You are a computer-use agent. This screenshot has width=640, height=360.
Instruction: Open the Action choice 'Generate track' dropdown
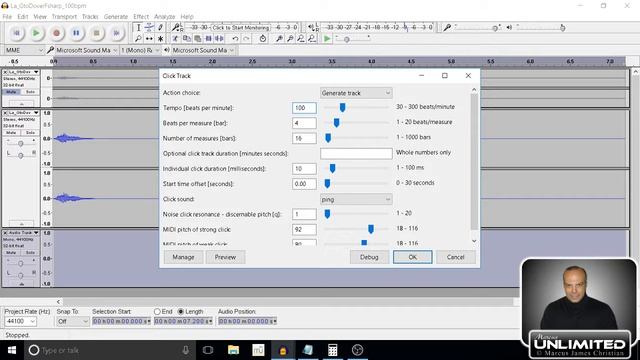(356, 93)
